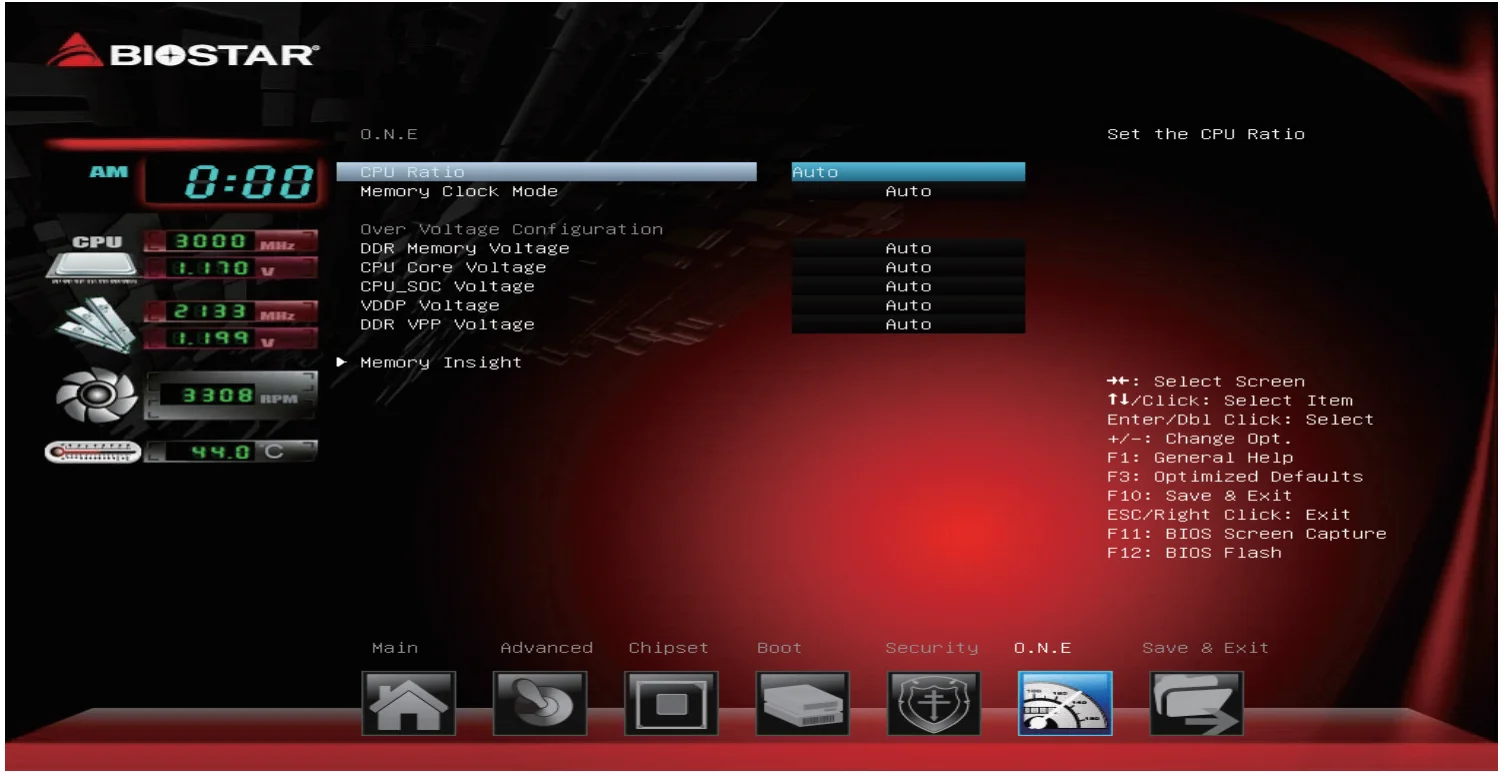Click the F3: Optimized Defaults hint

pyautogui.click(x=1235, y=476)
